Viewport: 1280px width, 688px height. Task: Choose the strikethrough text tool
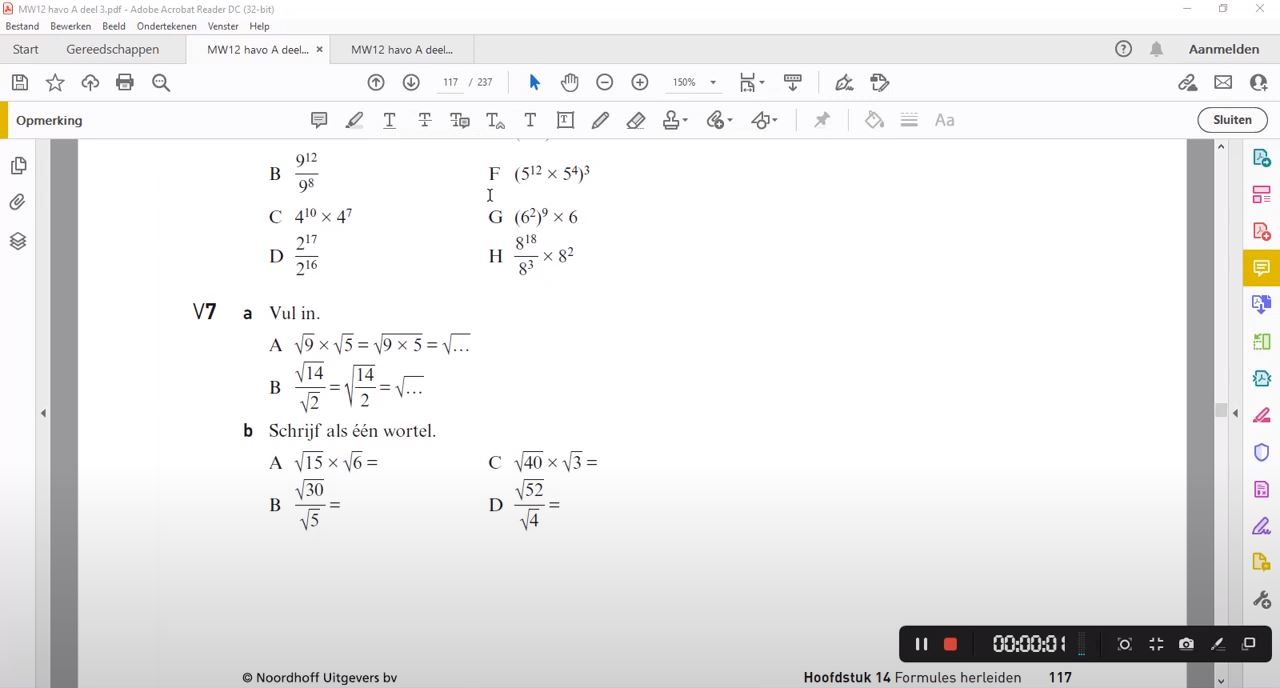(425, 120)
